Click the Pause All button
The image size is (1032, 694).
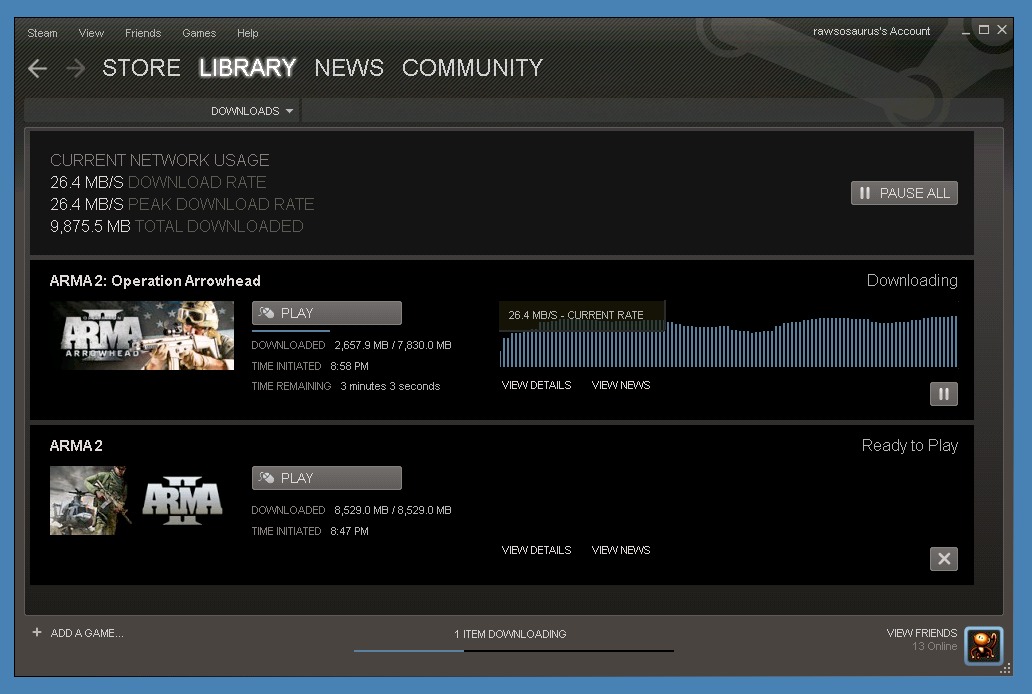(904, 193)
